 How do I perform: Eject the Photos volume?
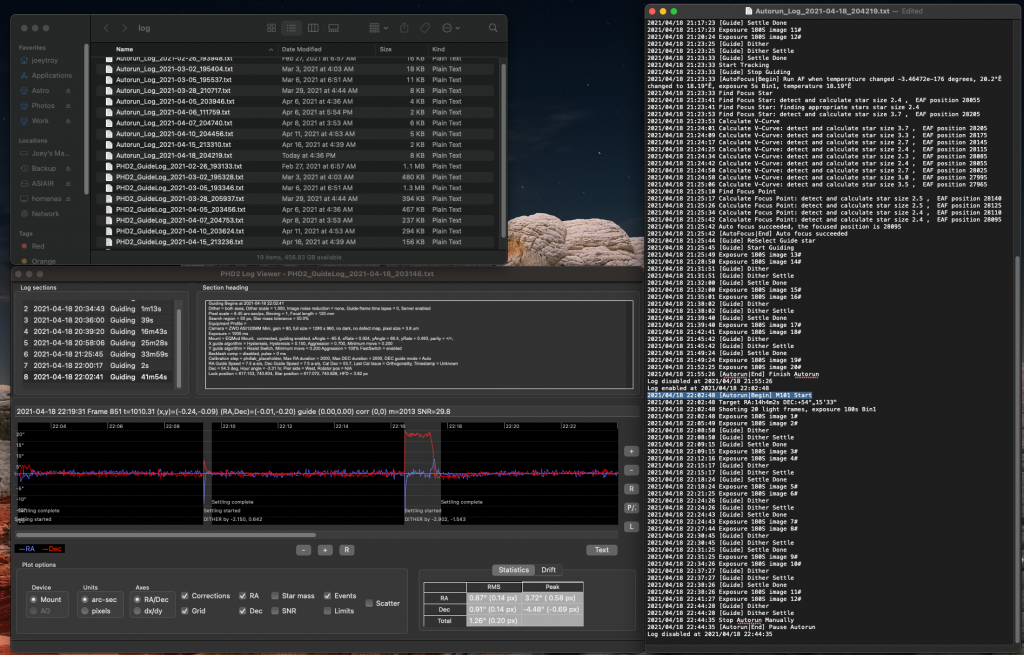click(x=68, y=106)
